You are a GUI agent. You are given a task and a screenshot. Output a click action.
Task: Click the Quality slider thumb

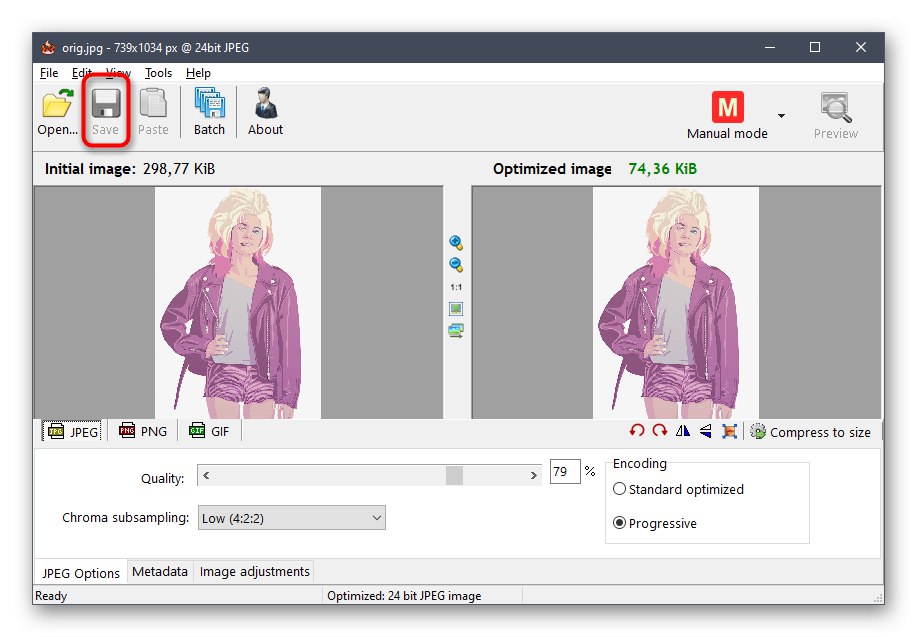point(454,475)
